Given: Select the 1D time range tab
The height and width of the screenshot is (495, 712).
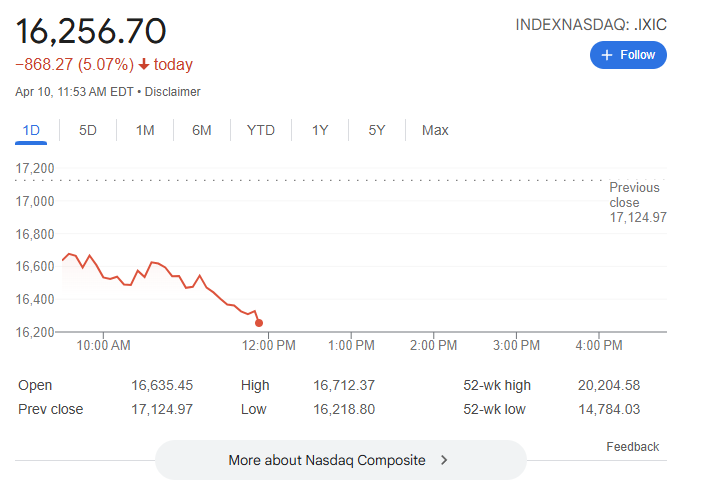Looking at the screenshot, I should (31, 130).
